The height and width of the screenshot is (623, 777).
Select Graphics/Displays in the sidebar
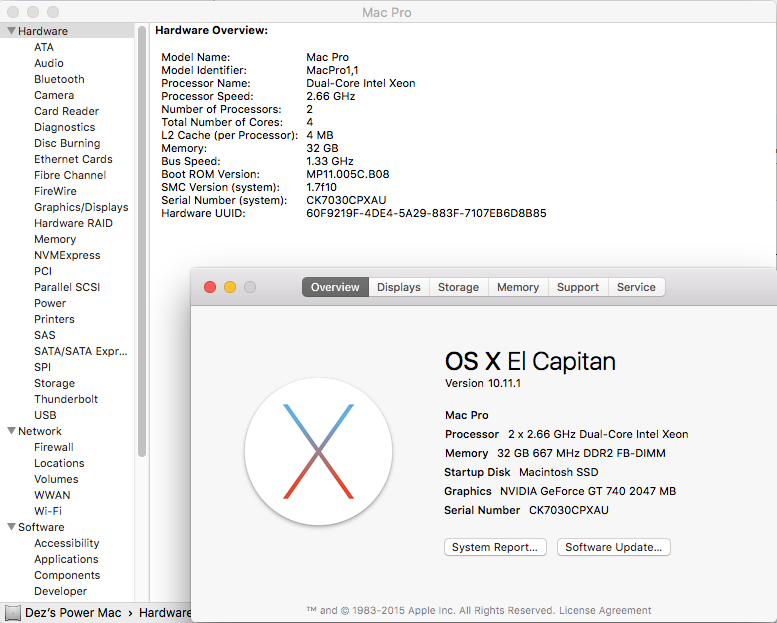(x=81, y=207)
